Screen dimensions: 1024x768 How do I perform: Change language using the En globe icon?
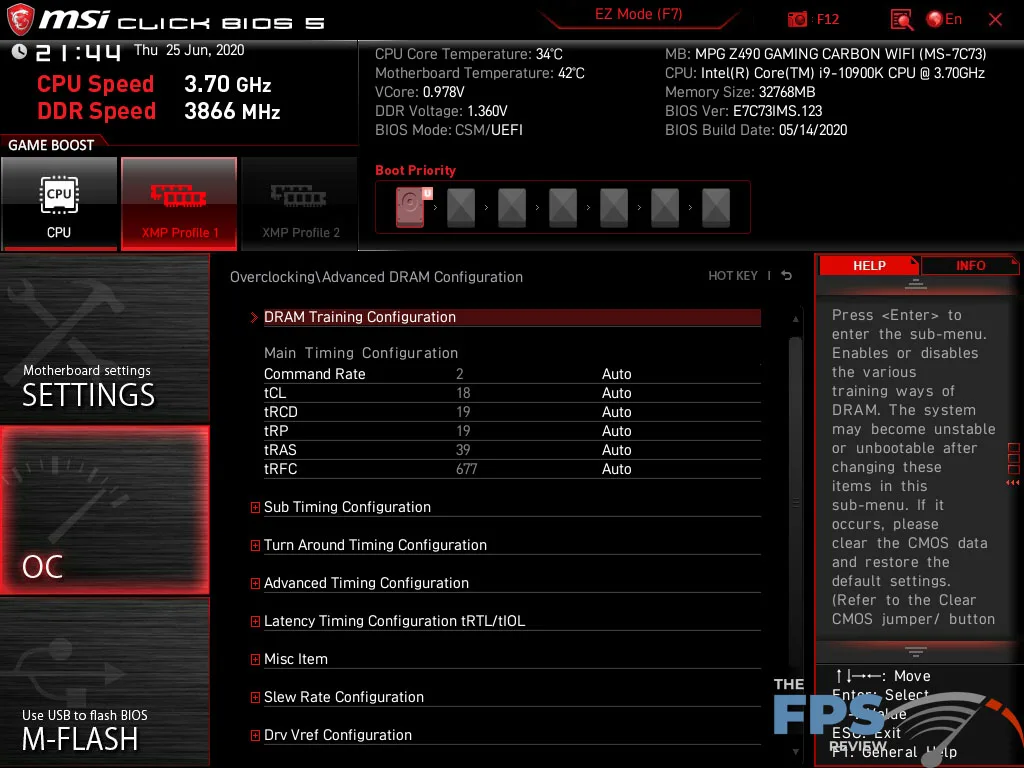pos(944,20)
